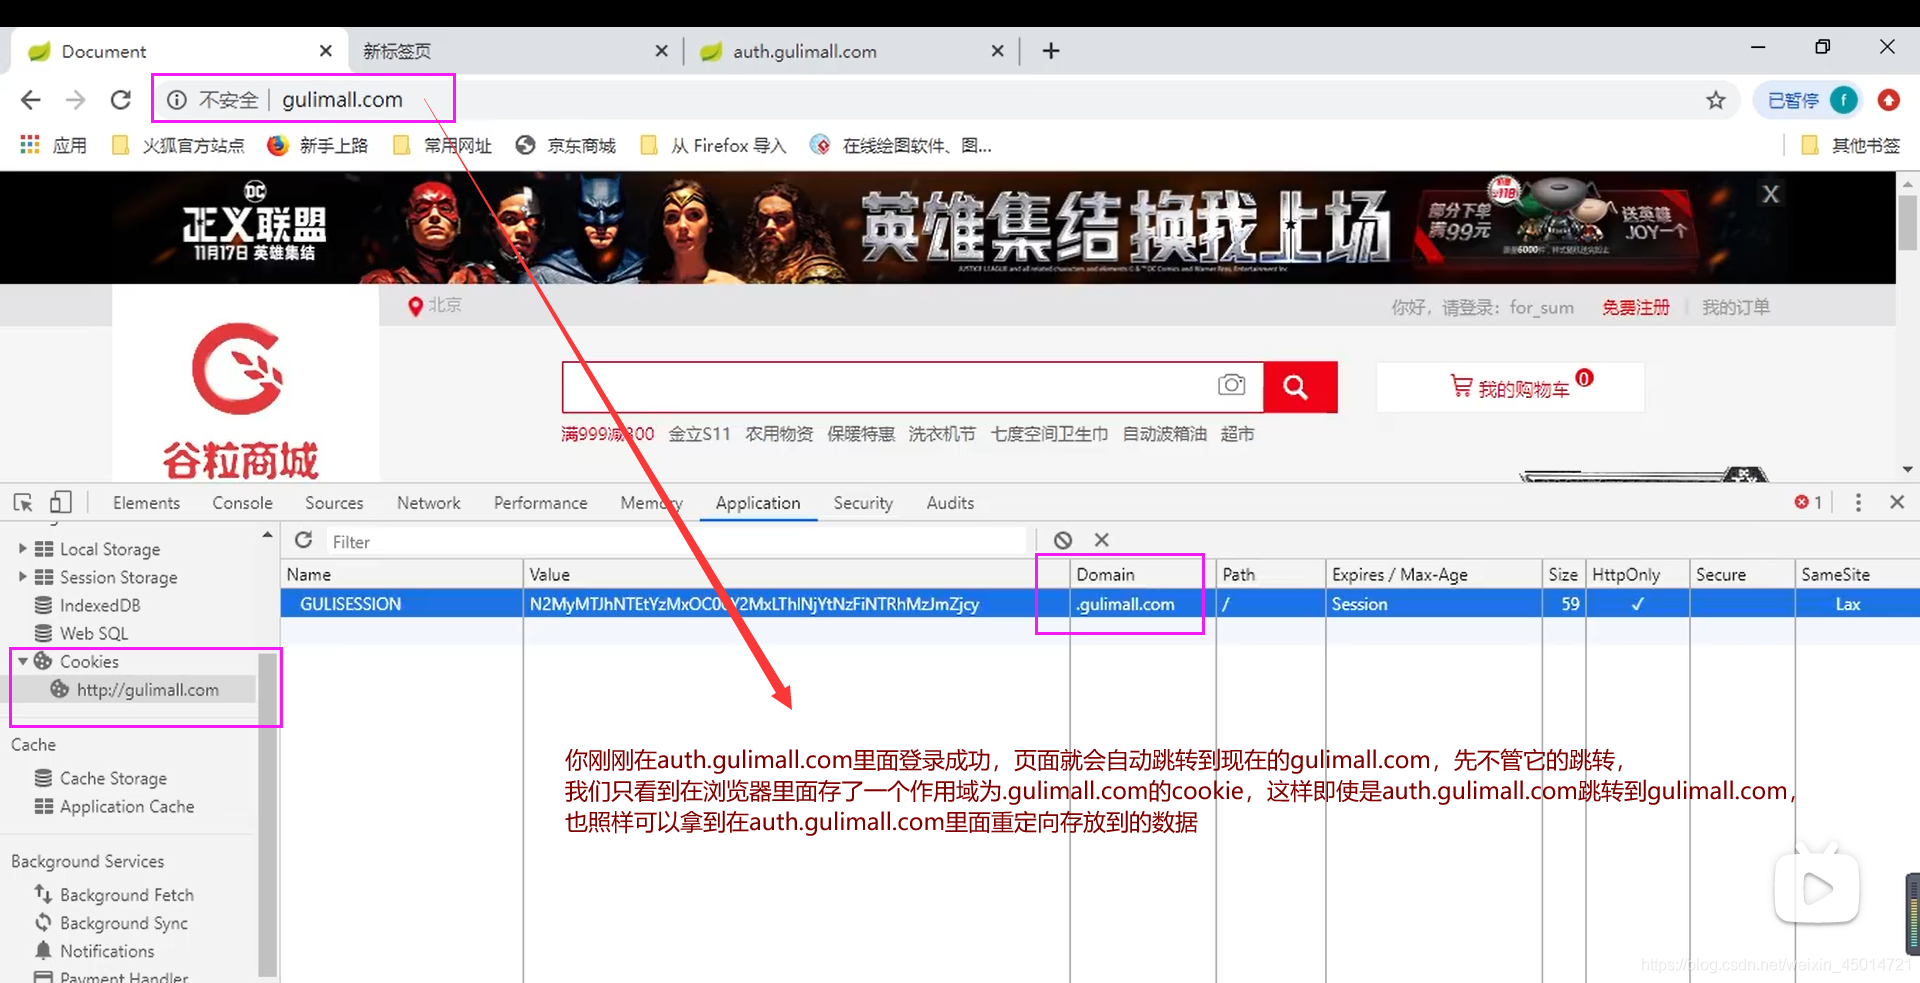Open the 其他书签 bookmarks folder
This screenshot has height=983, width=1920.
[1851, 146]
